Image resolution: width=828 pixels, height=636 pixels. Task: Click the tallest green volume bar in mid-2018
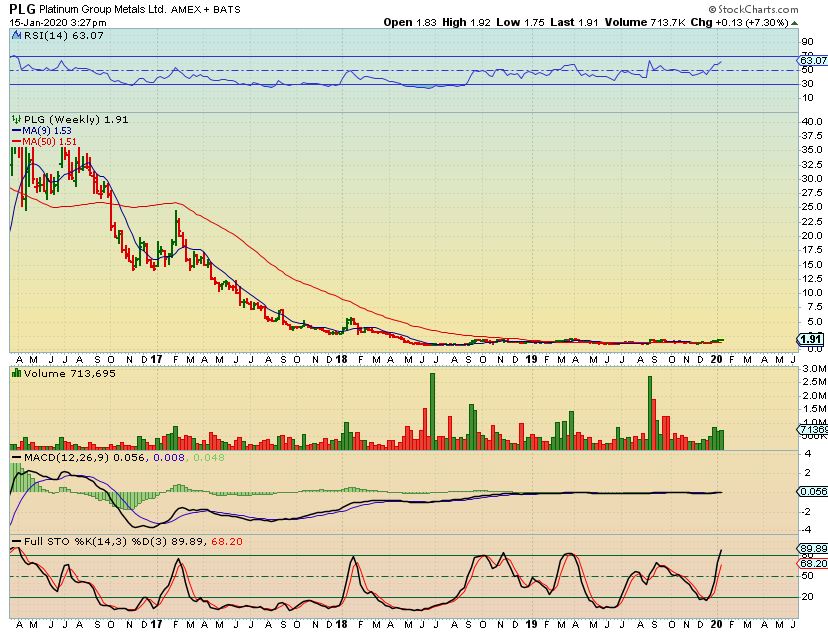coord(432,411)
